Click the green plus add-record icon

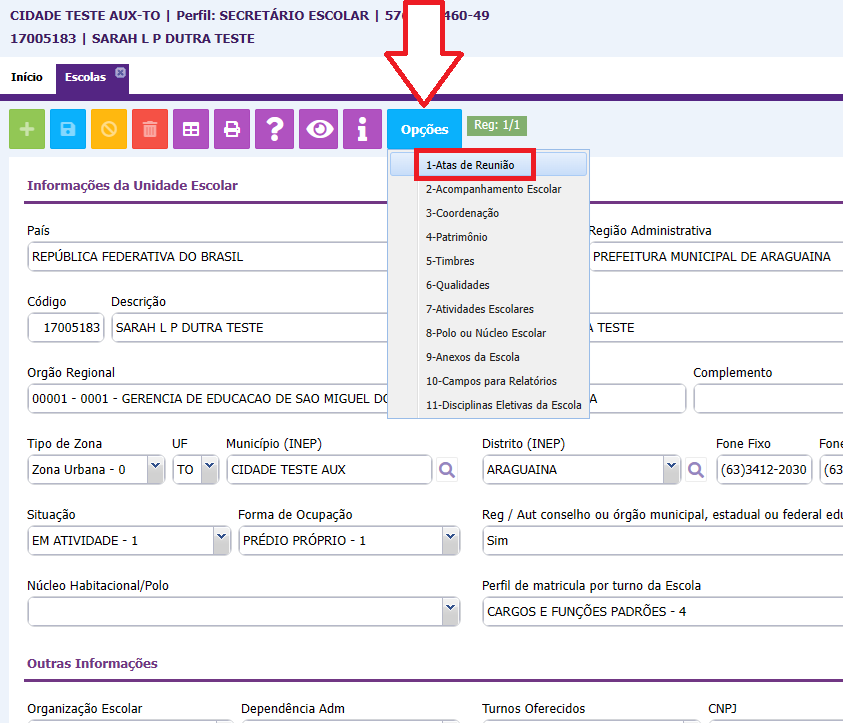click(27, 129)
